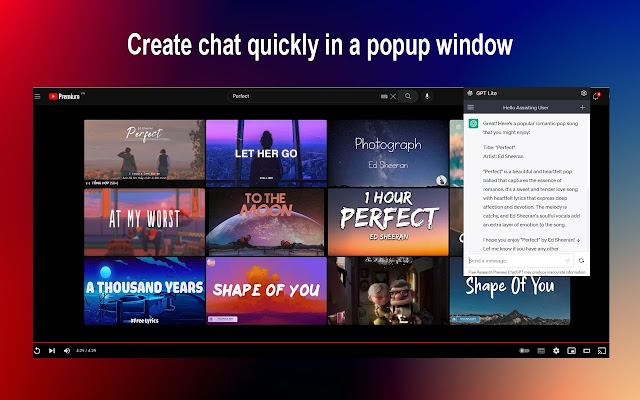
Task: Skip to the next video
Action: coord(52,351)
